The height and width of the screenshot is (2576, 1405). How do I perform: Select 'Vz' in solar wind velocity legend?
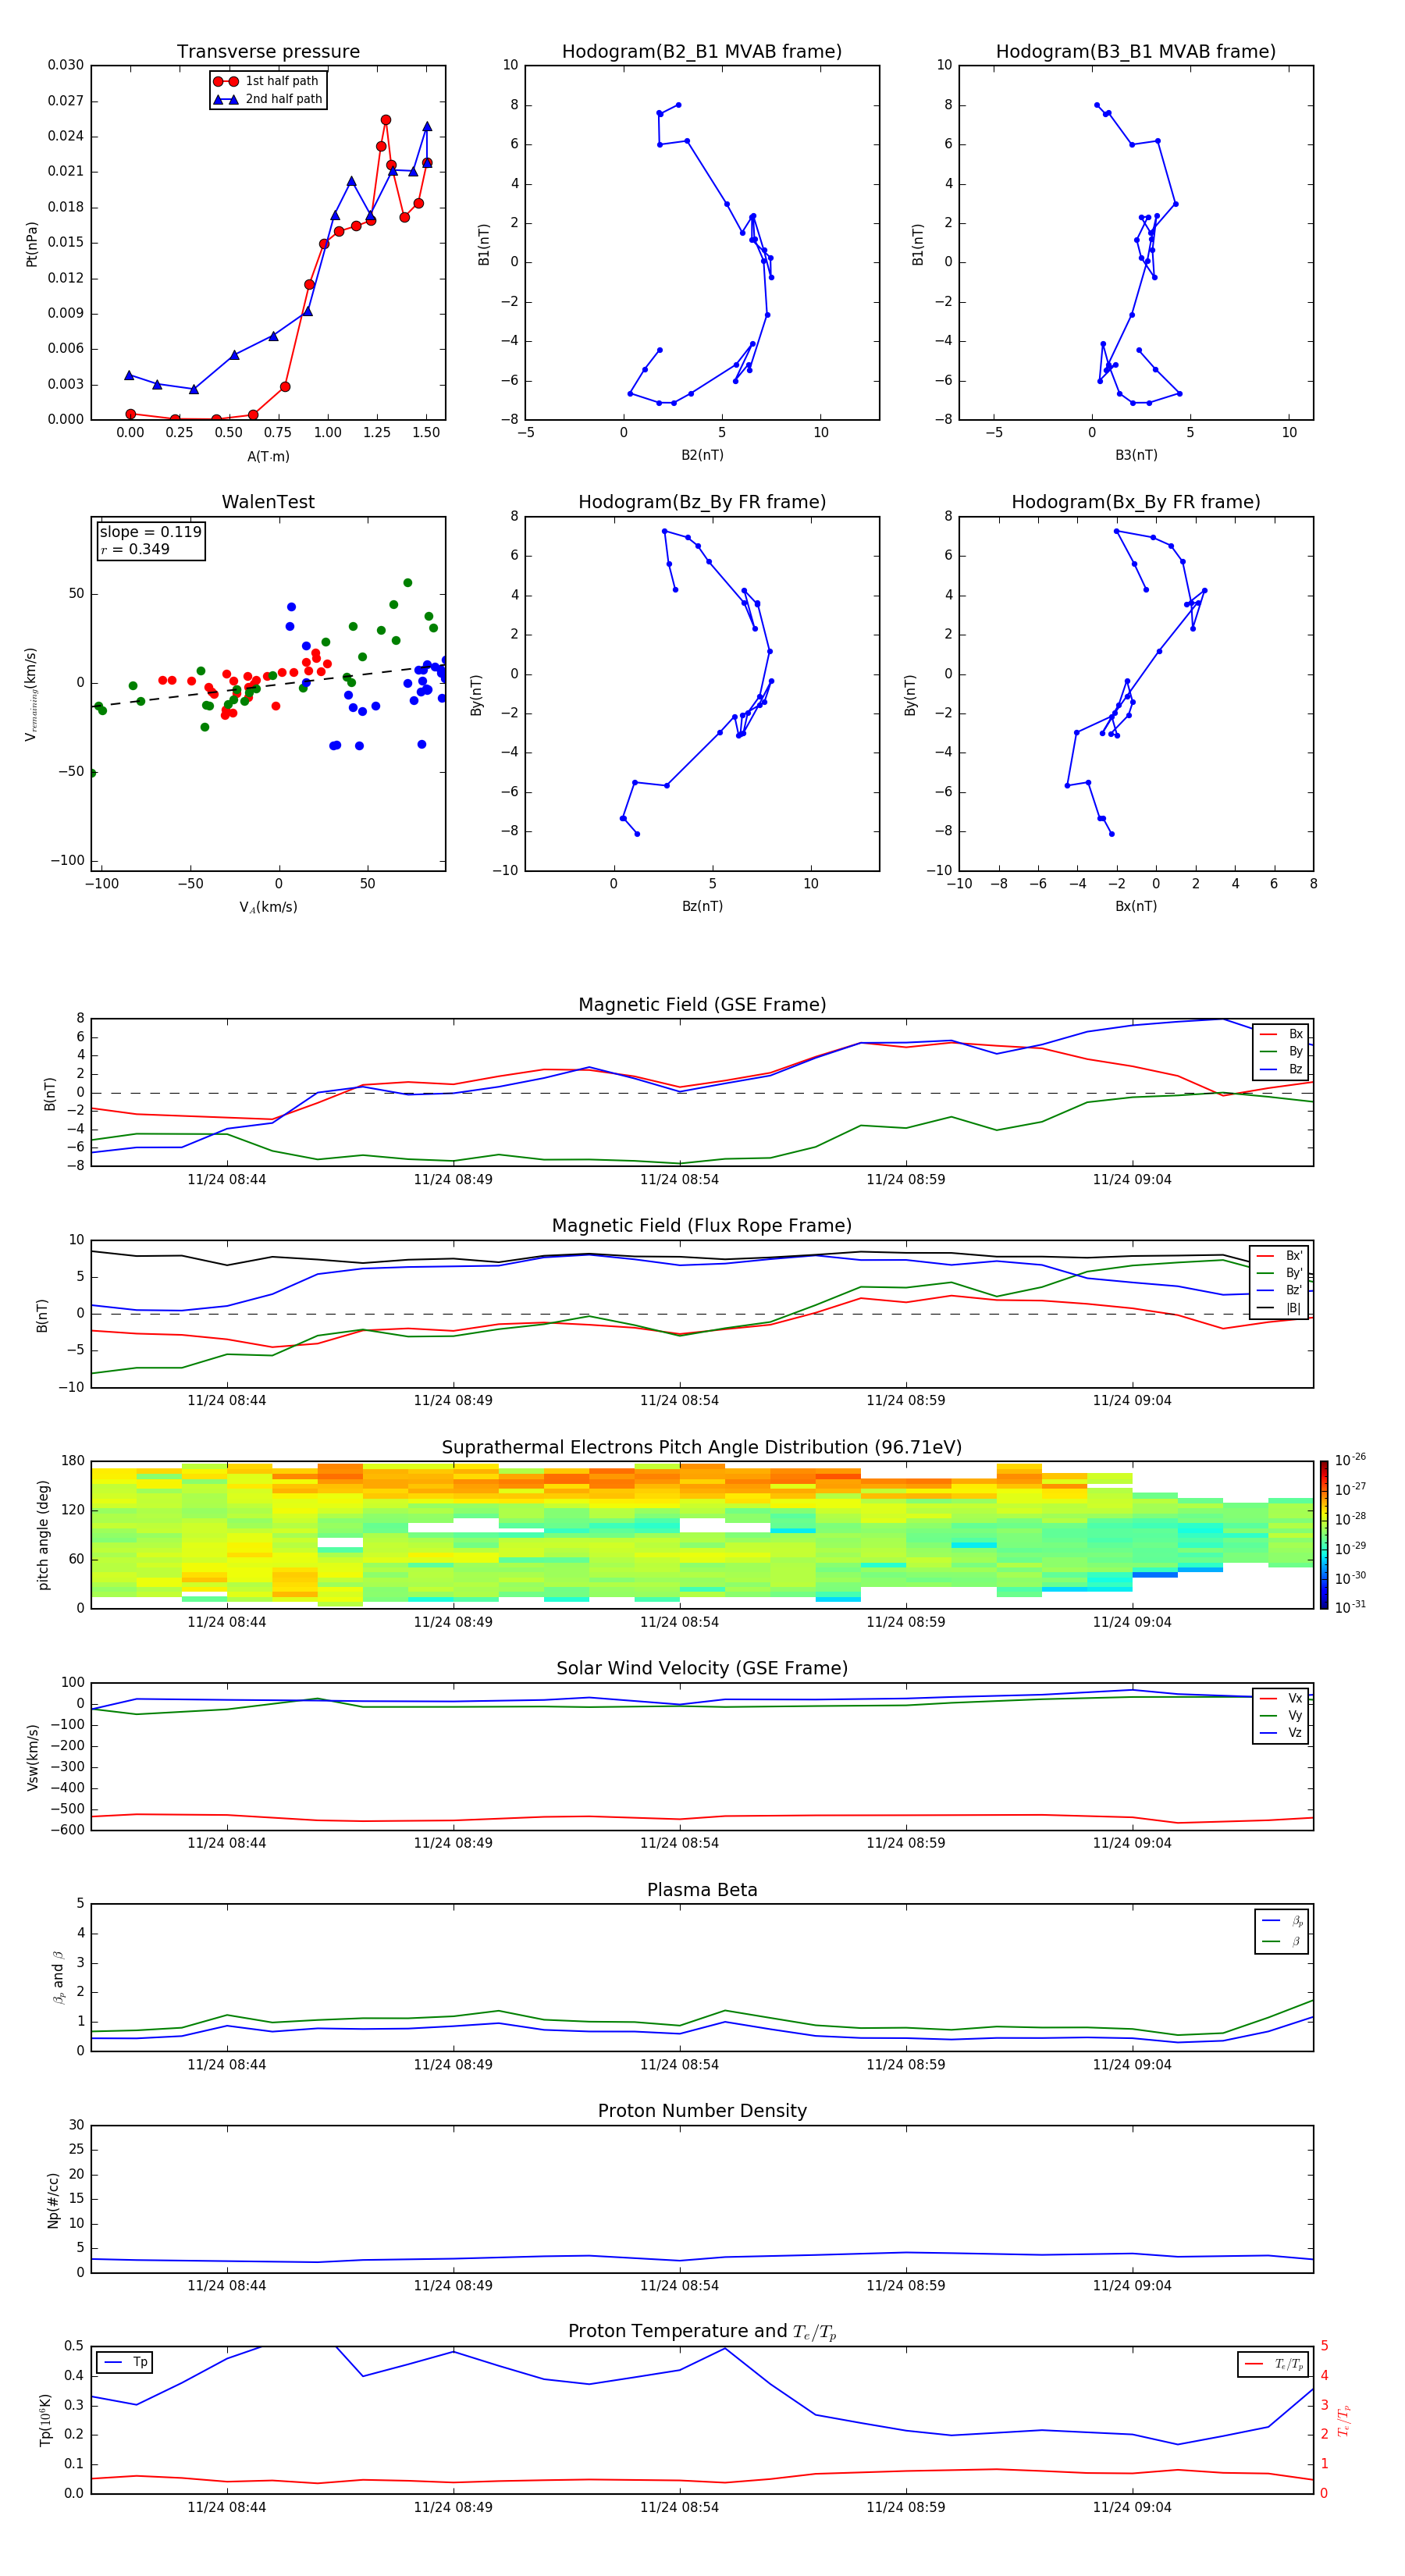click(x=1281, y=1732)
